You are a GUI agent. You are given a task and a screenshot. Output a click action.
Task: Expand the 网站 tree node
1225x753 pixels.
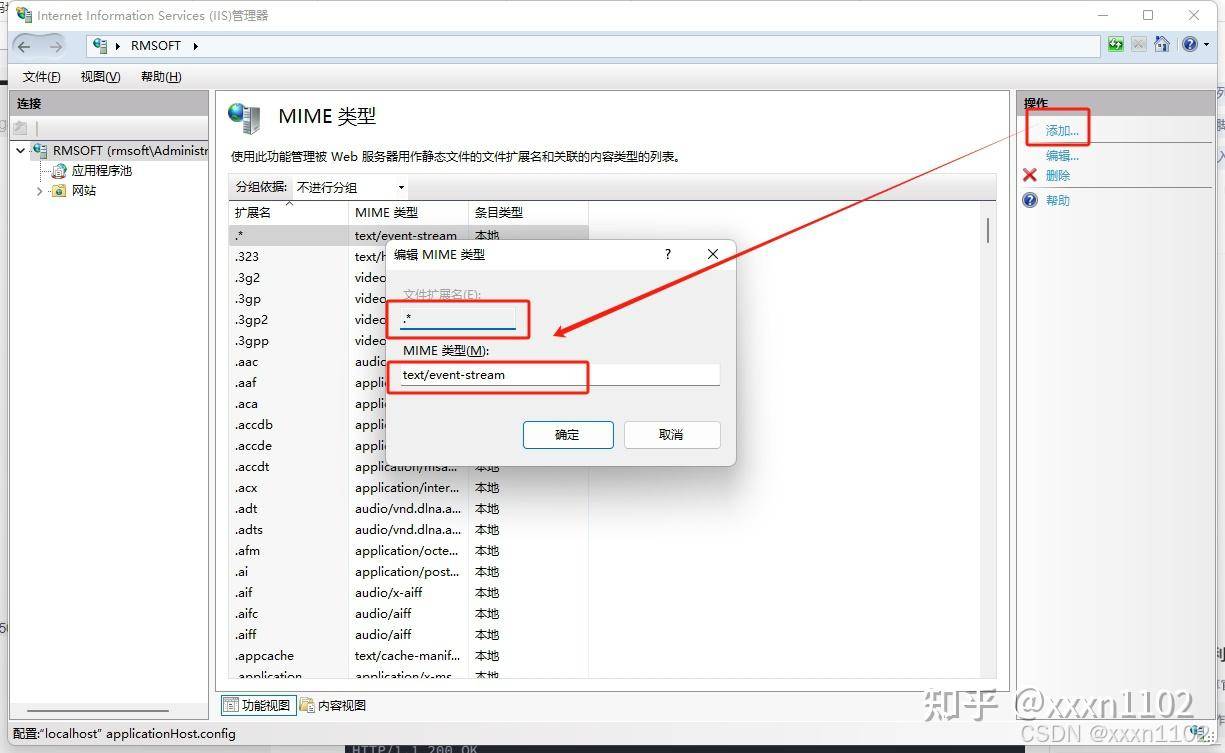40,191
